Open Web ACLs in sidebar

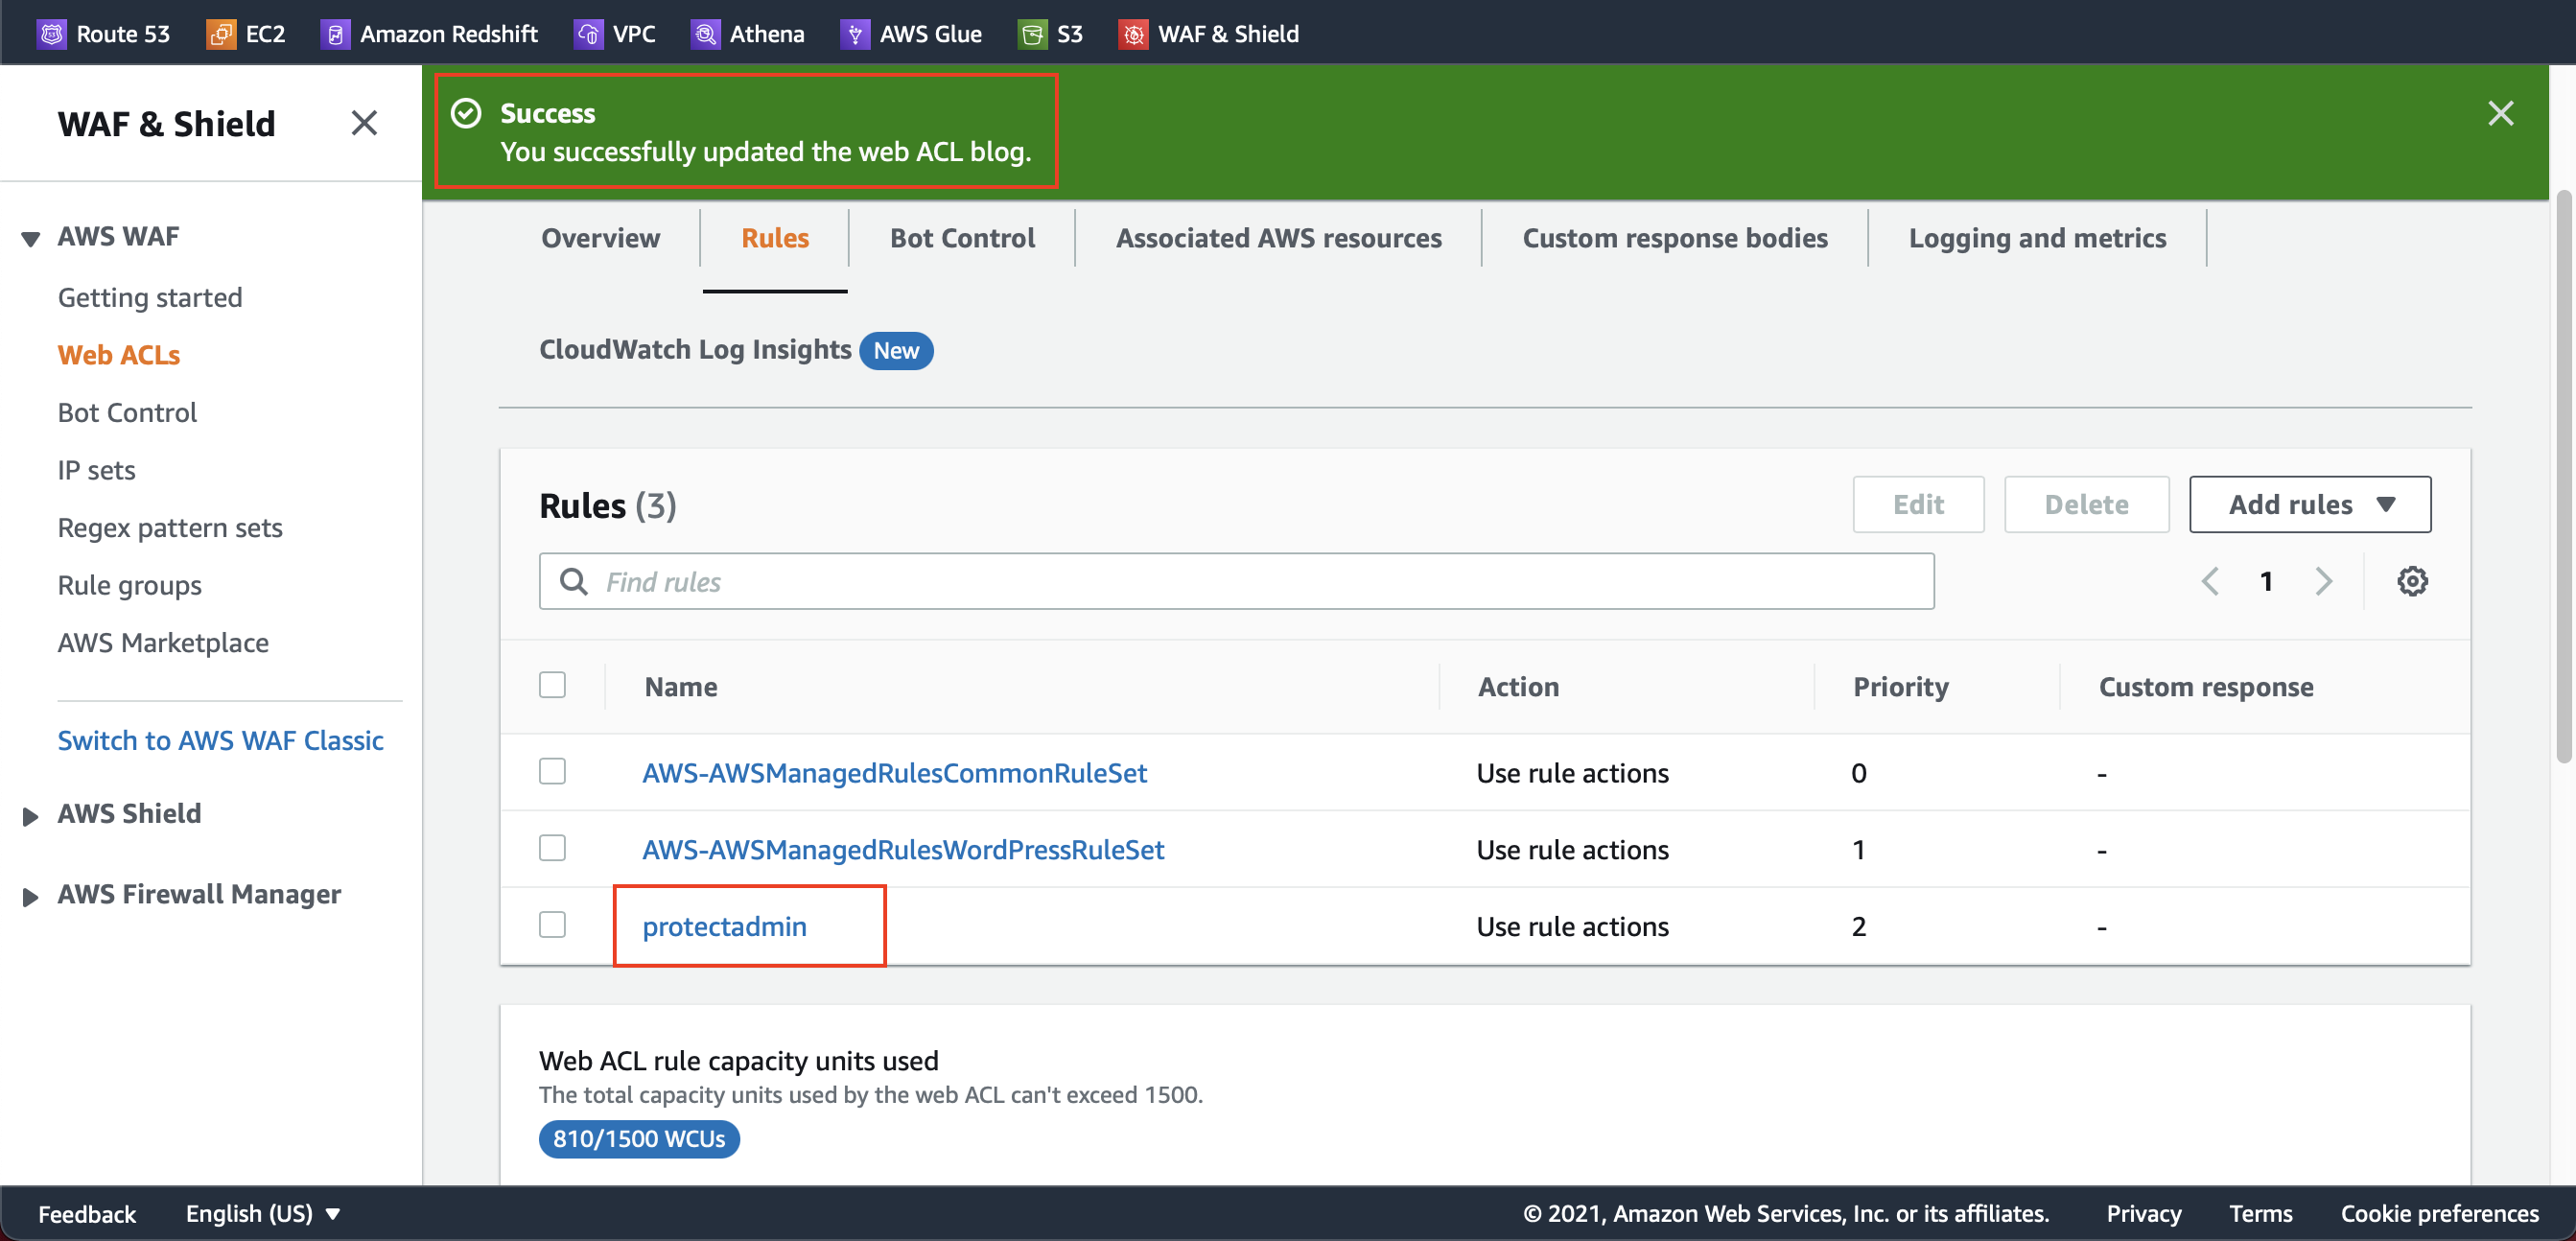(119, 355)
